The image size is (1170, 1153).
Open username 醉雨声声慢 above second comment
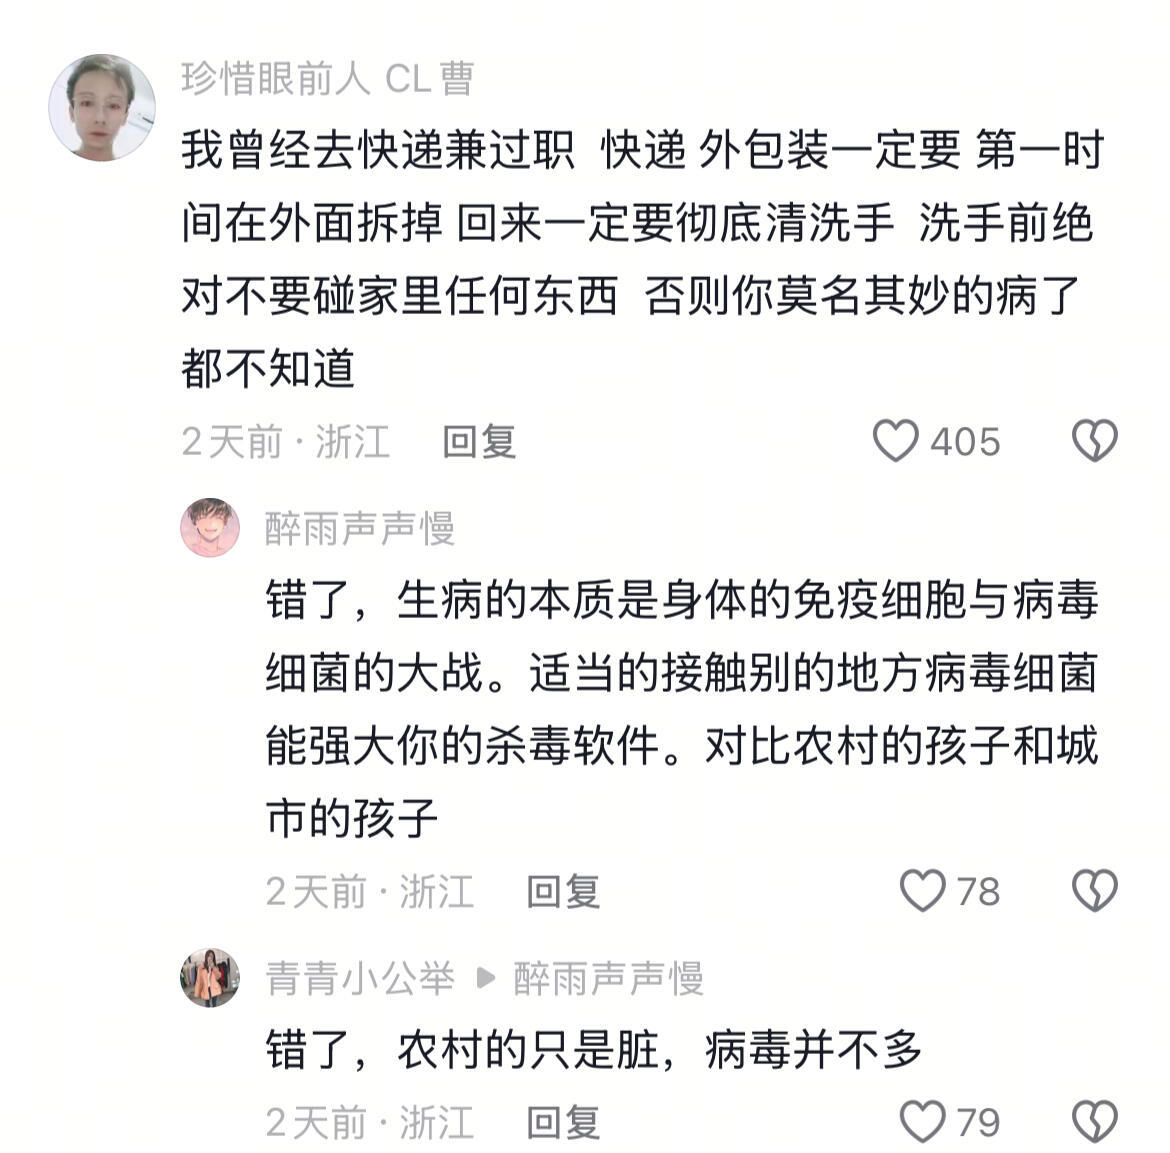[360, 528]
